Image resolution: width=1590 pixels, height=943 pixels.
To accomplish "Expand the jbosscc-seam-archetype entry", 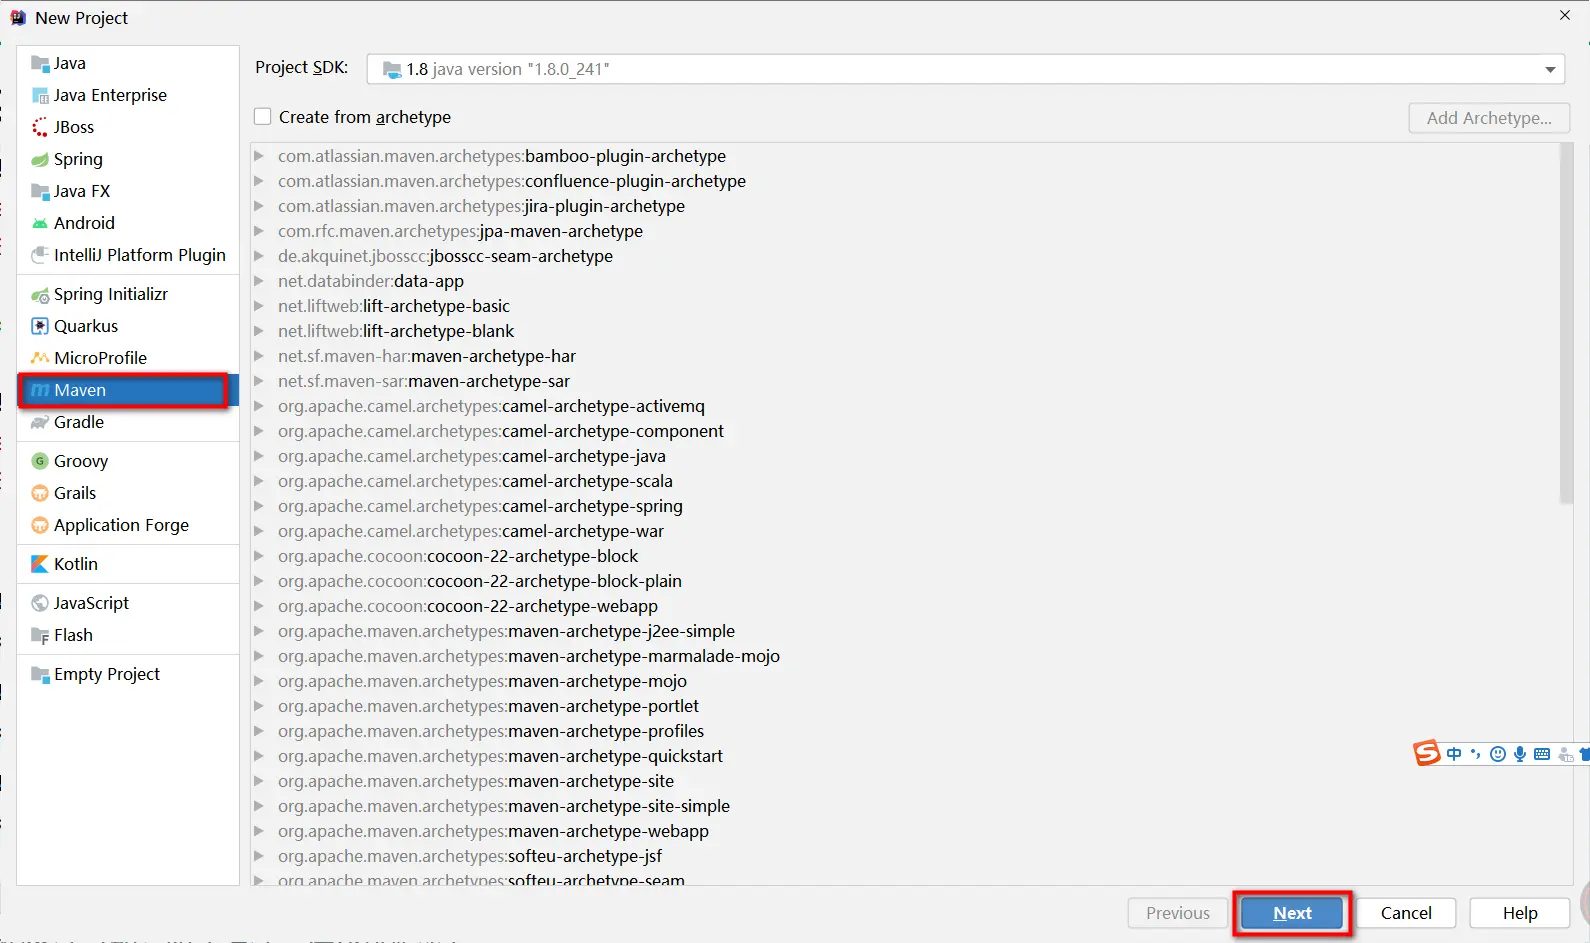I will coord(259,256).
